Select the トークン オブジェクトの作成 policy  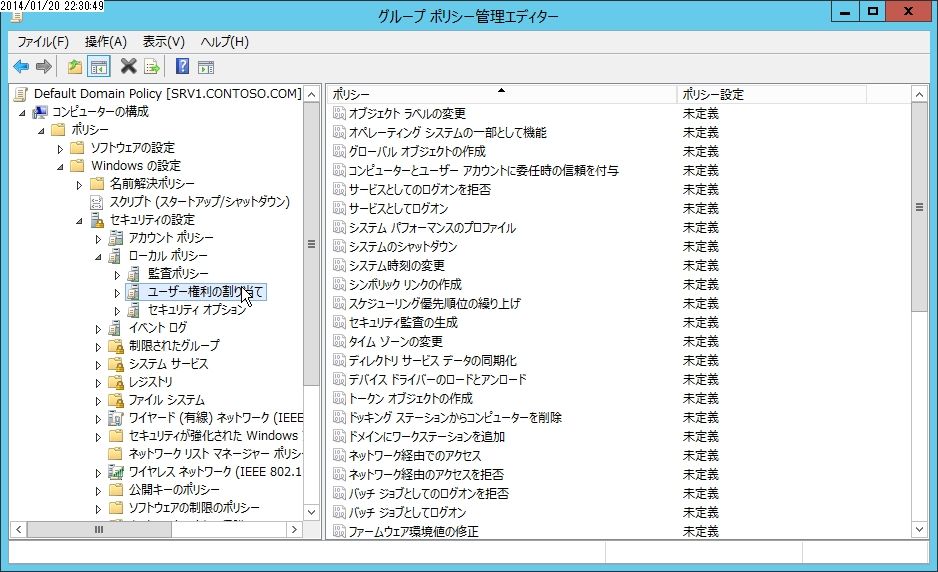410,398
